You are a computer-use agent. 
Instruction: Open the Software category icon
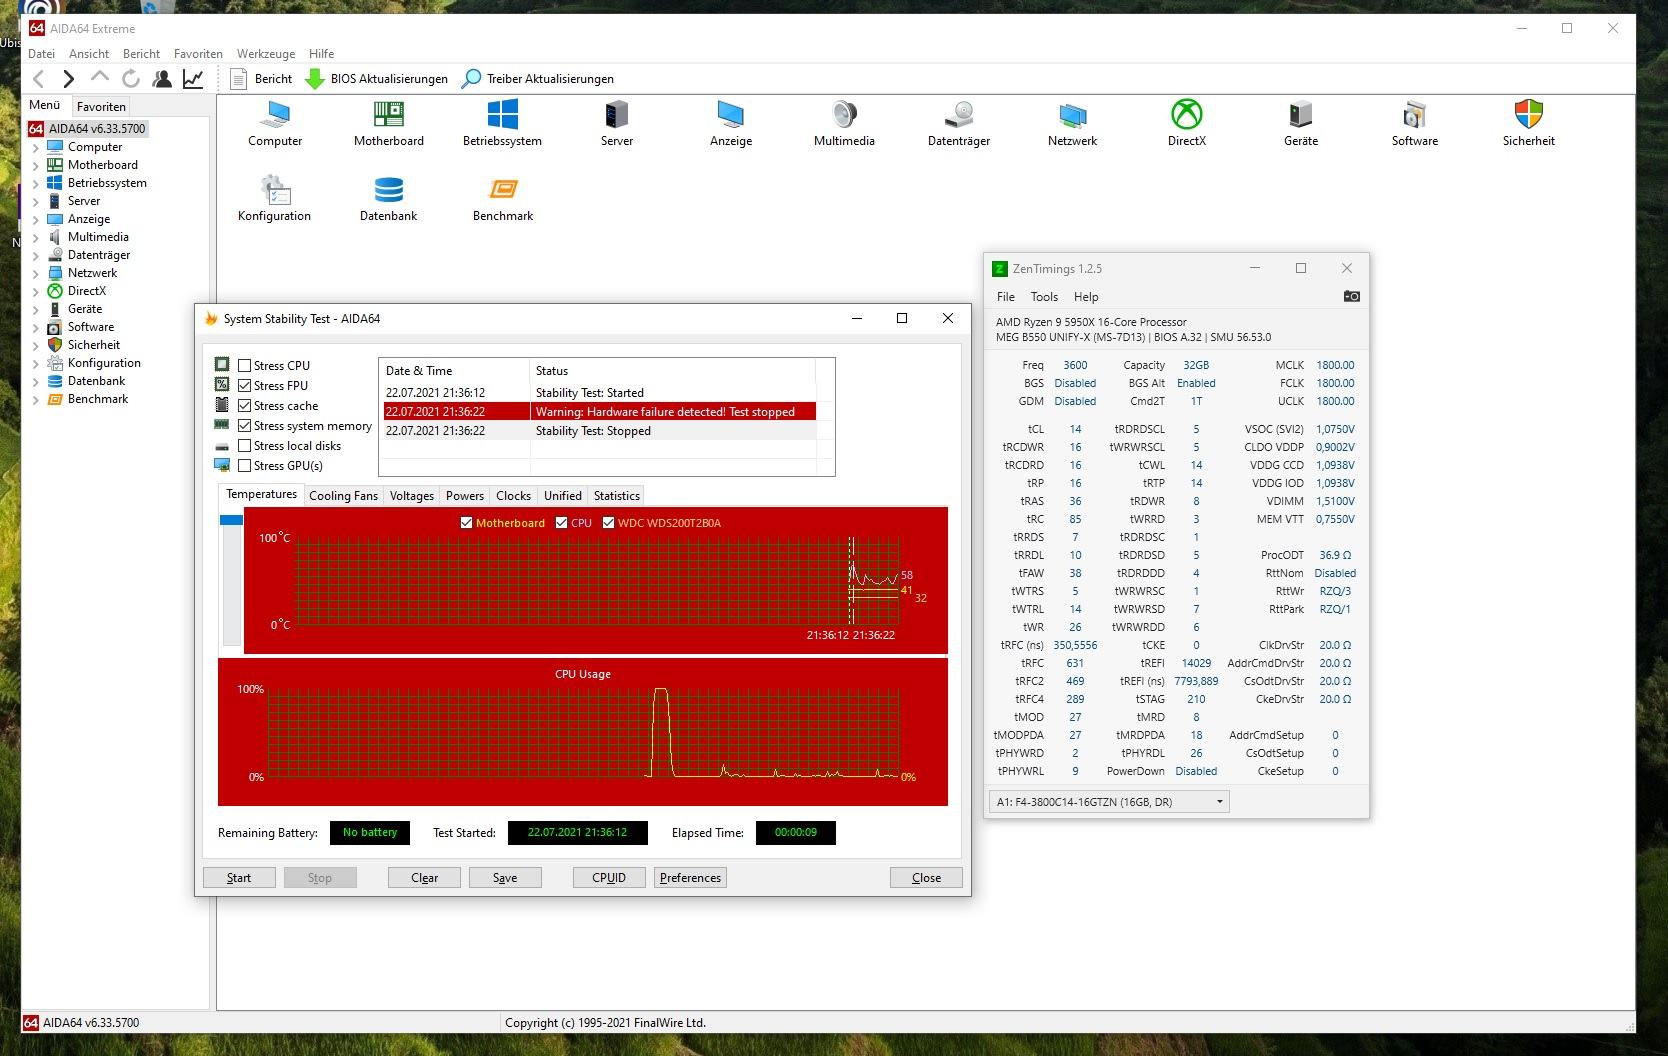coord(1415,124)
